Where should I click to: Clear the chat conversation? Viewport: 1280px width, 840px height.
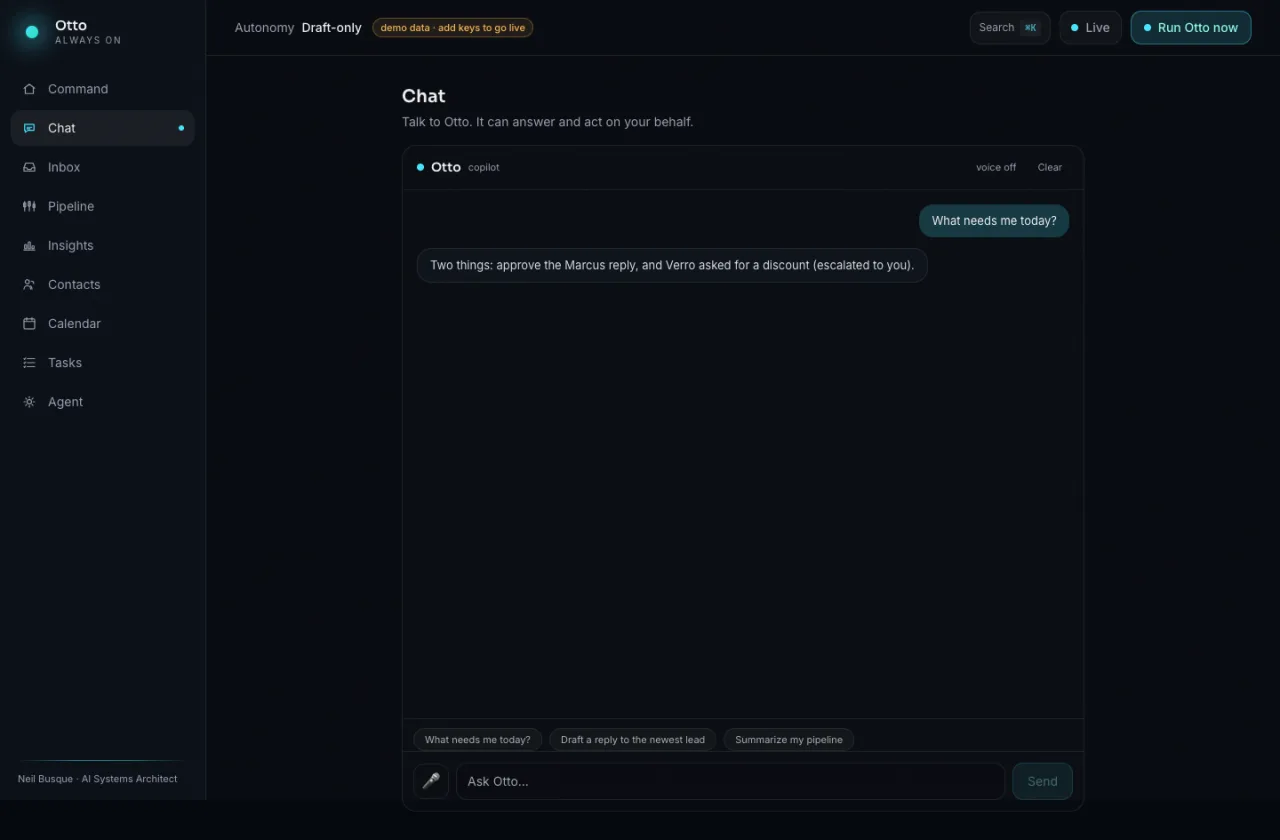tap(1050, 167)
